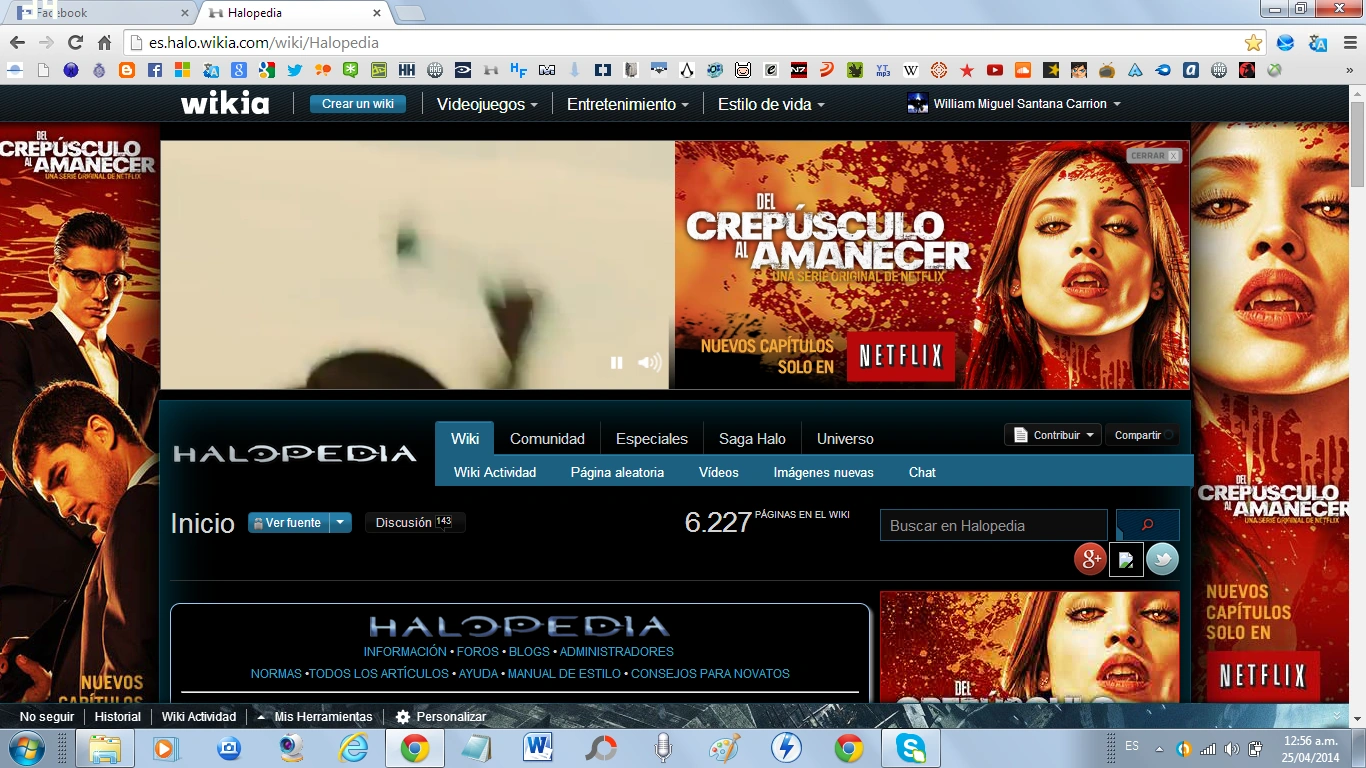Open the Vídeos link
The image size is (1366, 768).
click(x=719, y=472)
